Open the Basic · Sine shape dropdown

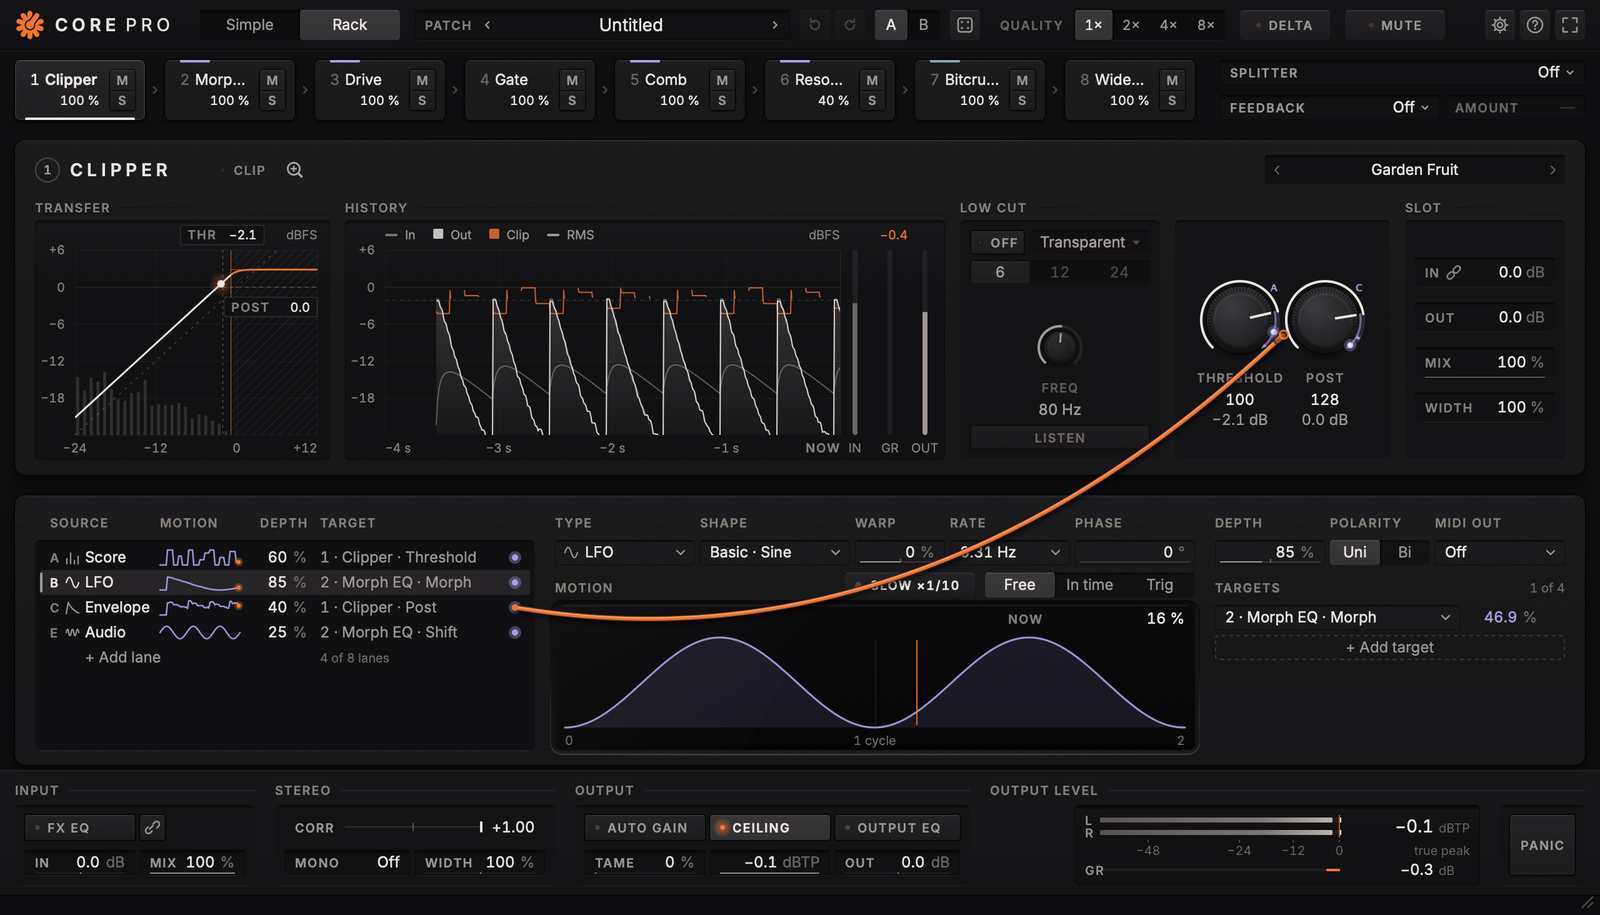tap(773, 552)
